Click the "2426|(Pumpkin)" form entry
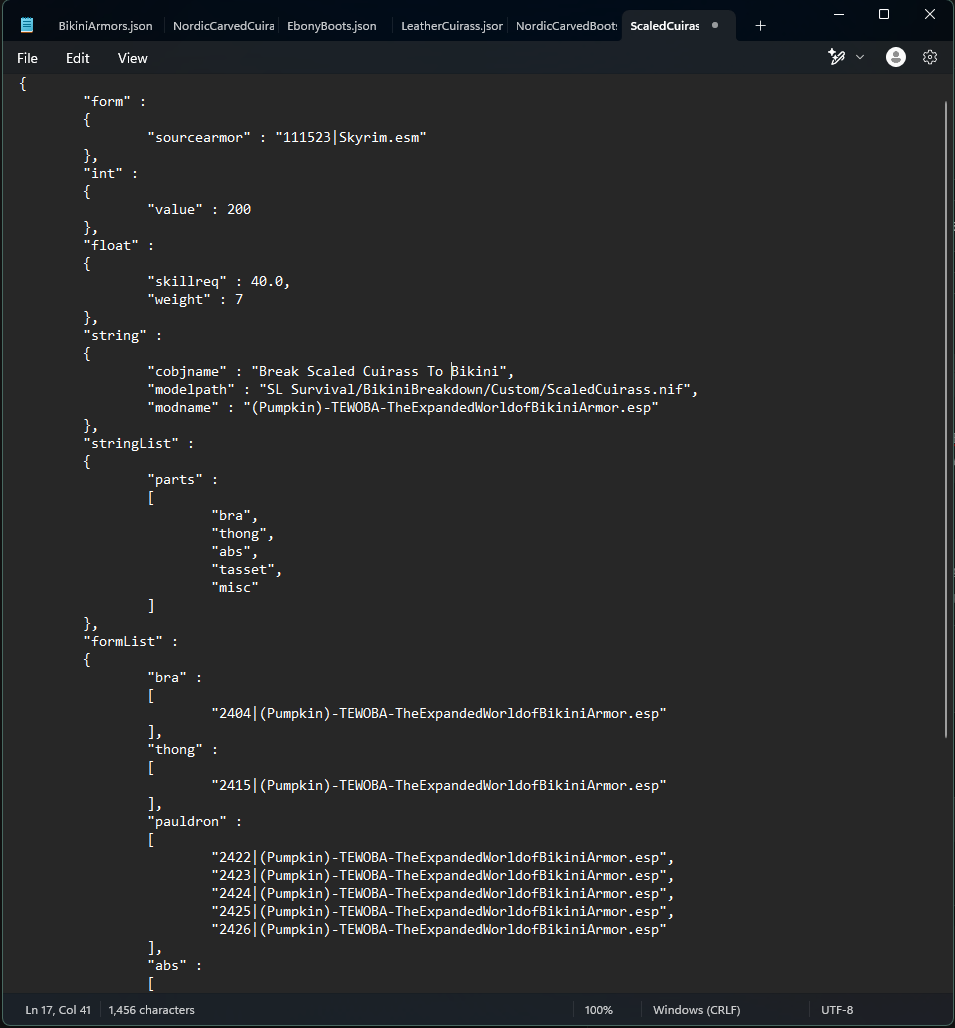This screenshot has height=1028, width=955. 439,930
